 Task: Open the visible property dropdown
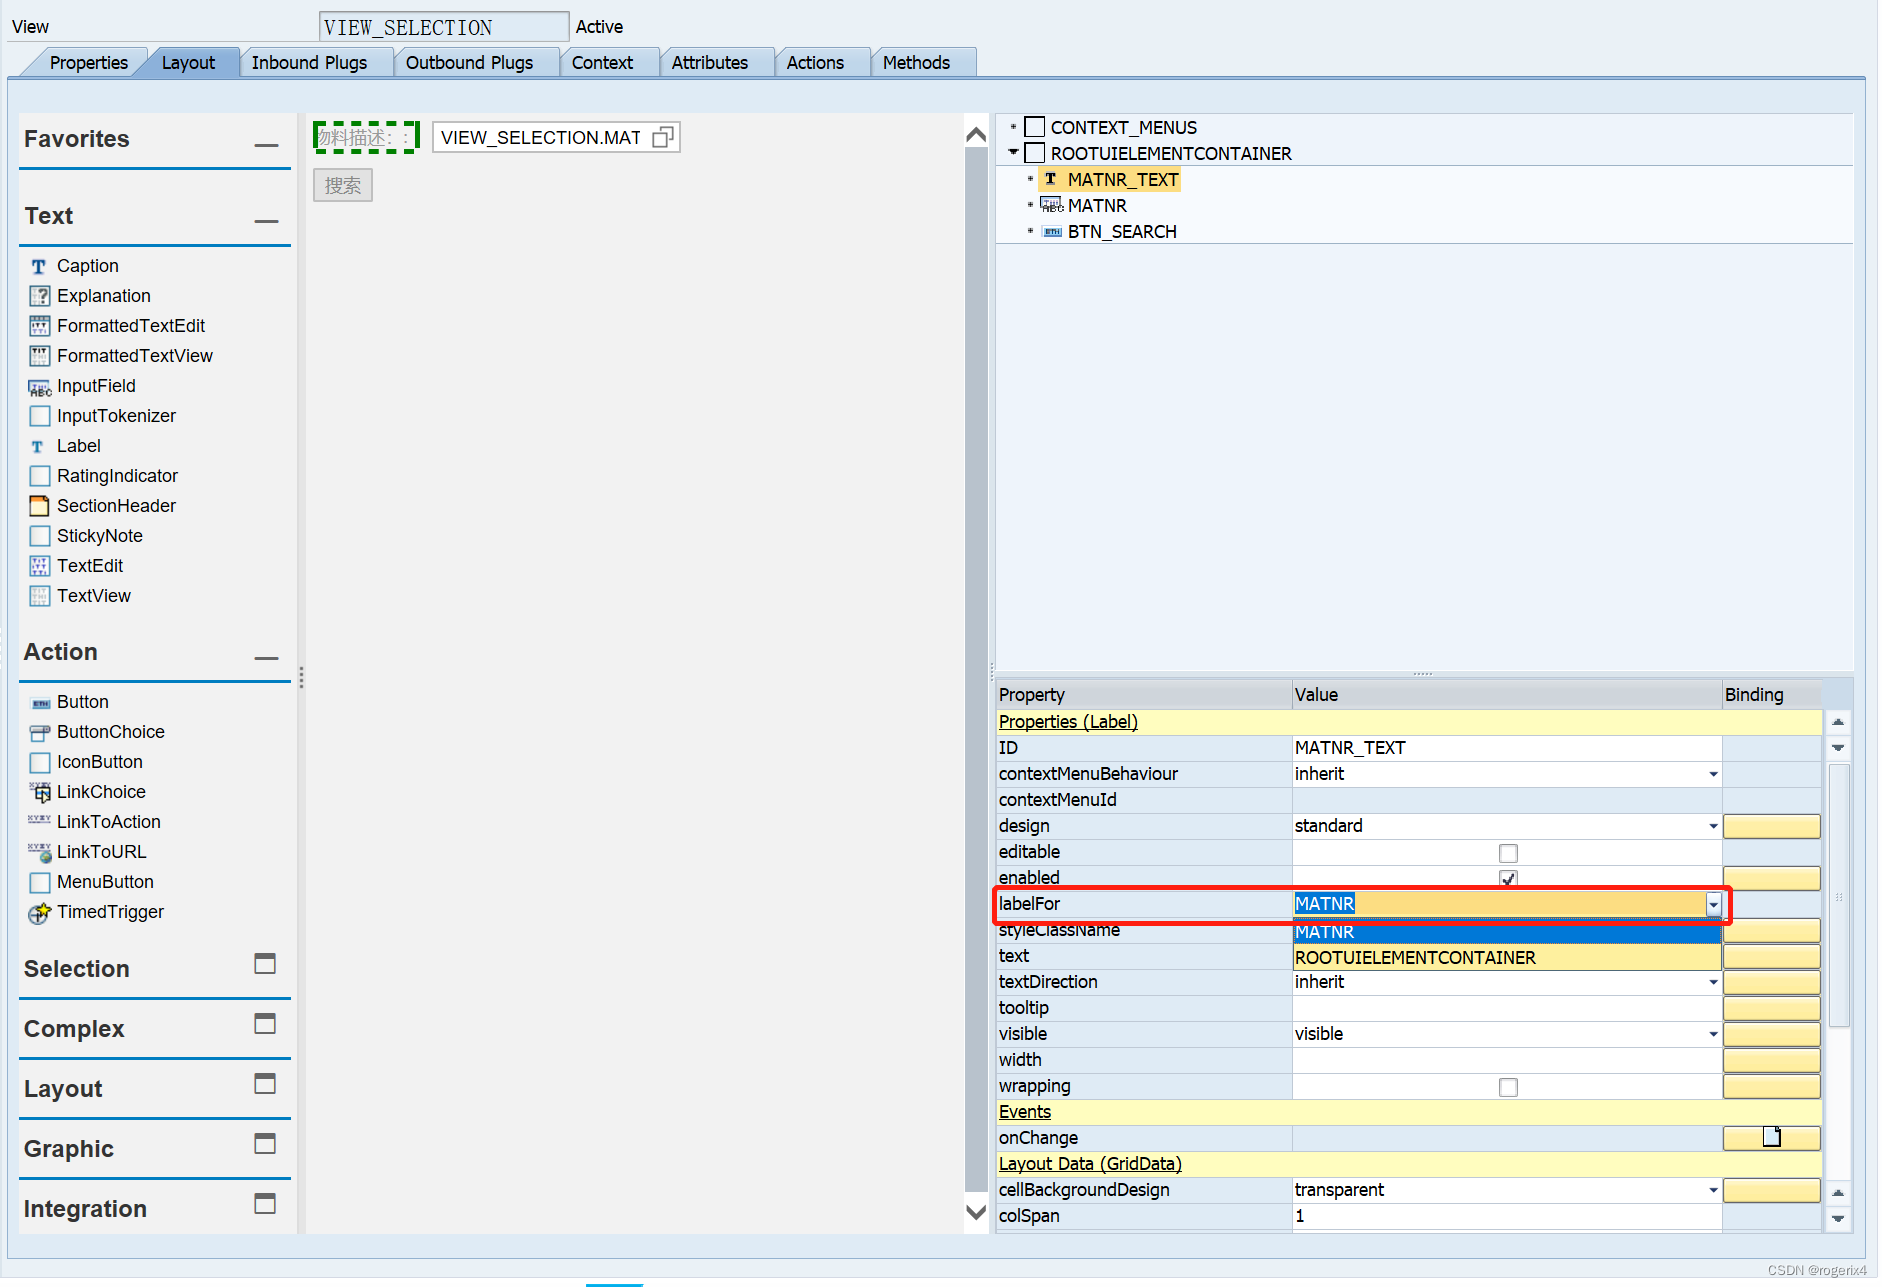coord(1713,1034)
